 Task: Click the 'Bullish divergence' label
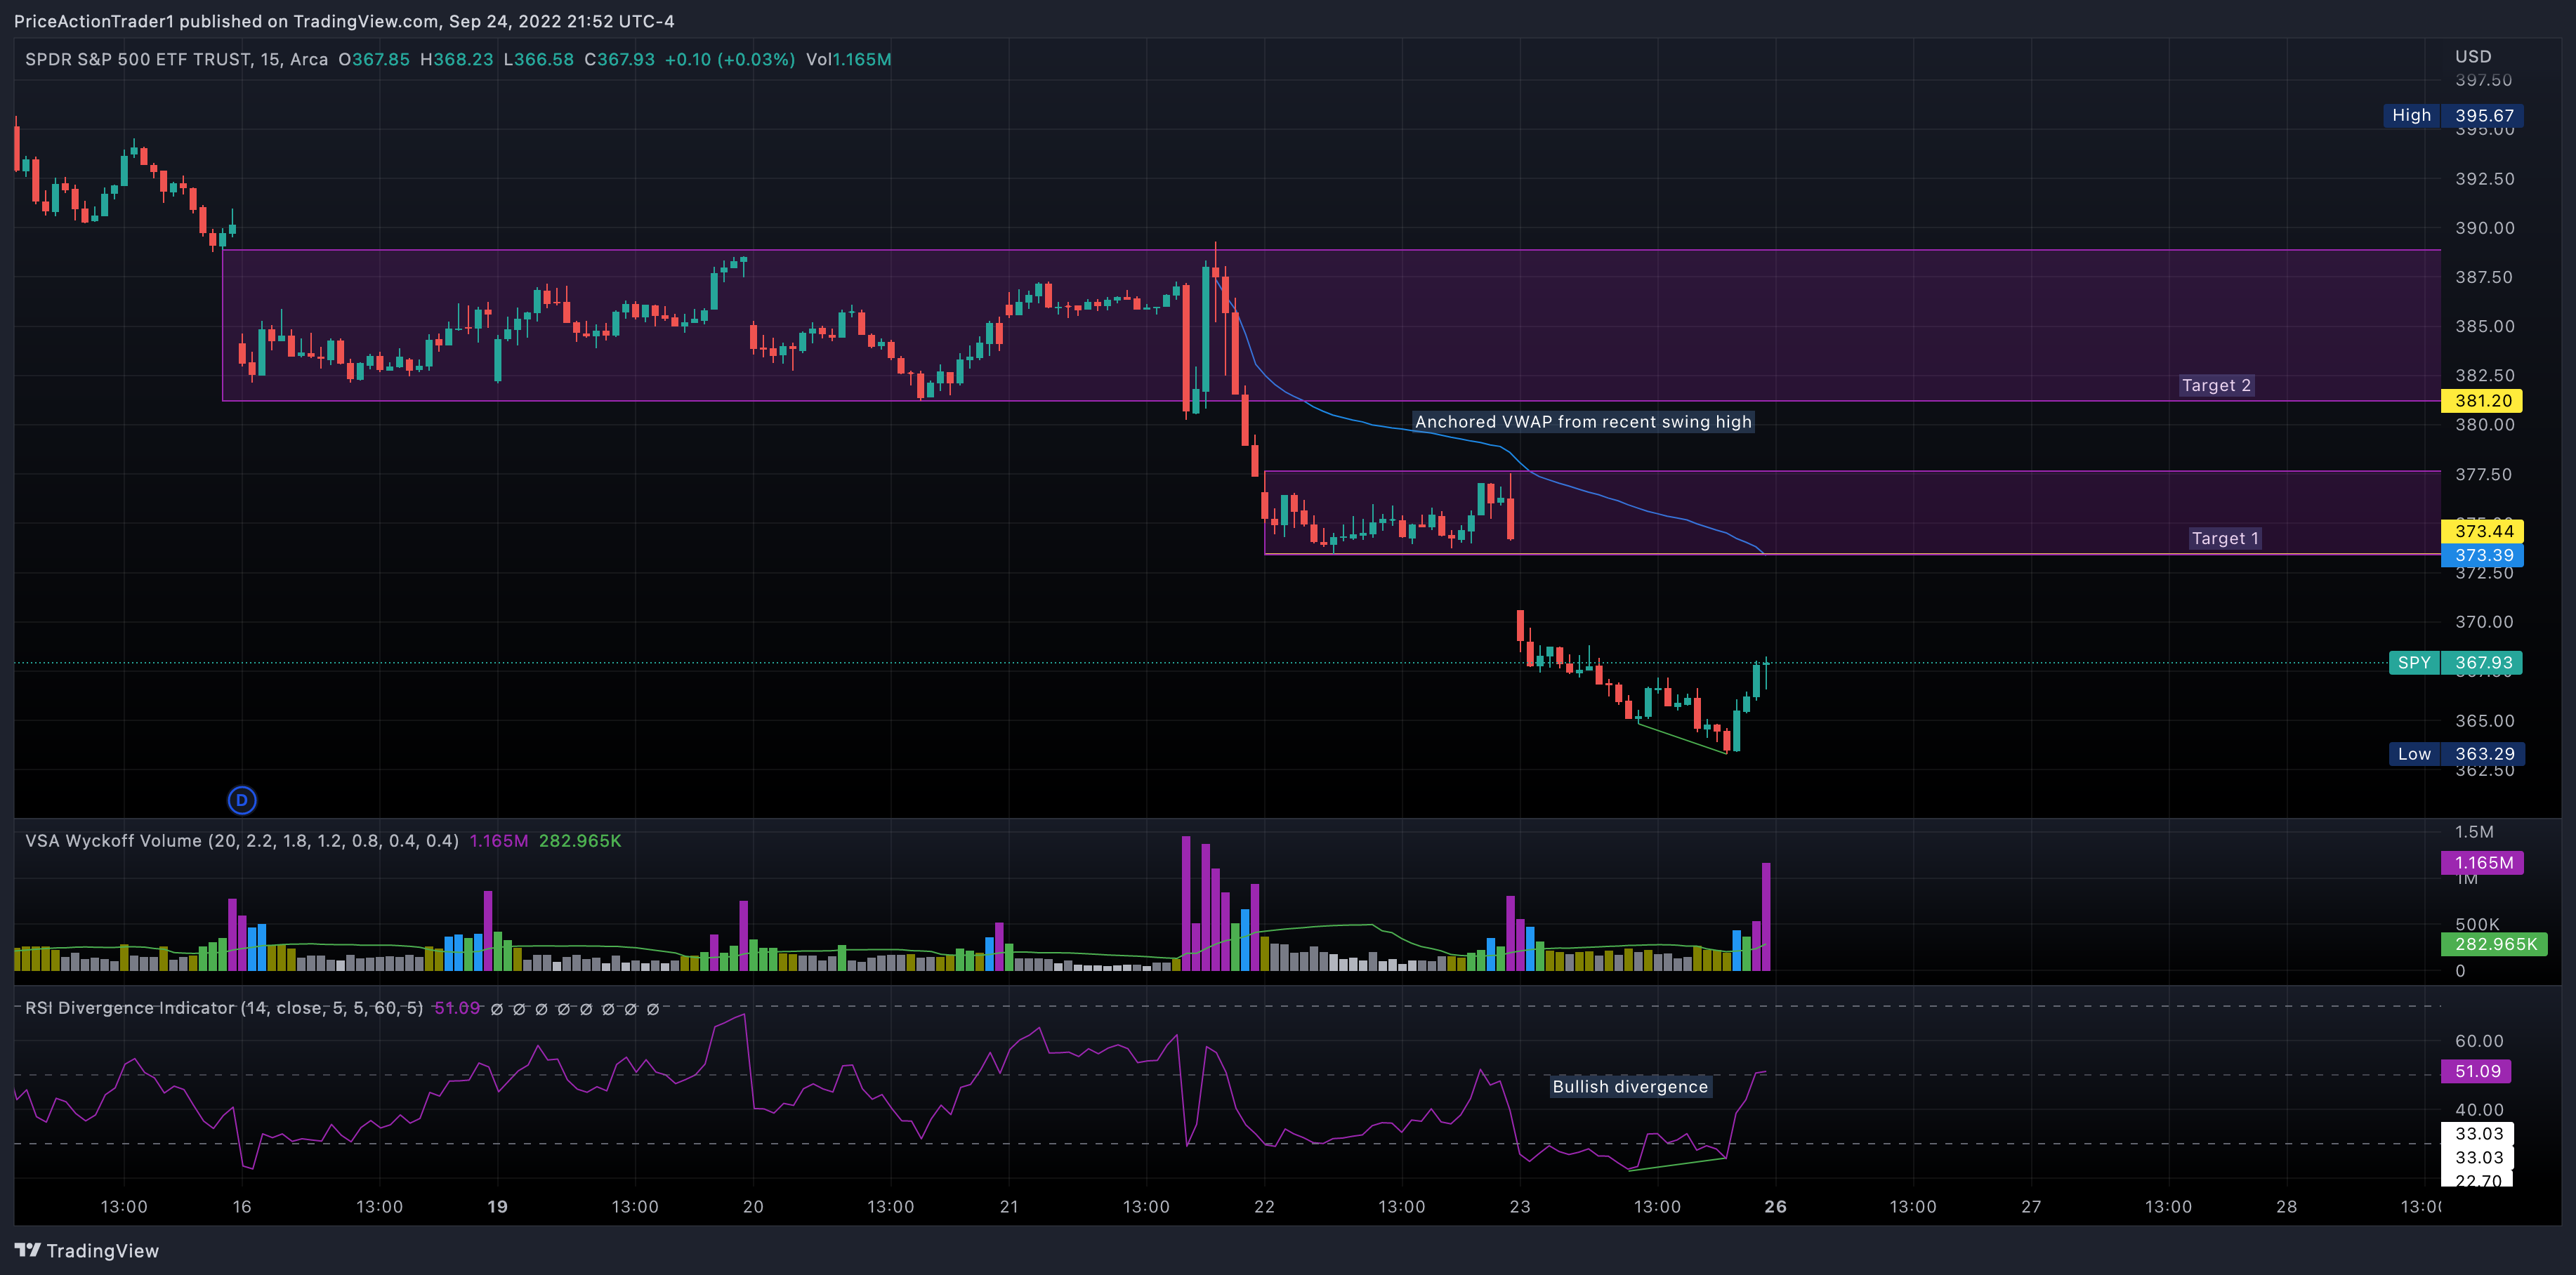click(x=1630, y=1087)
